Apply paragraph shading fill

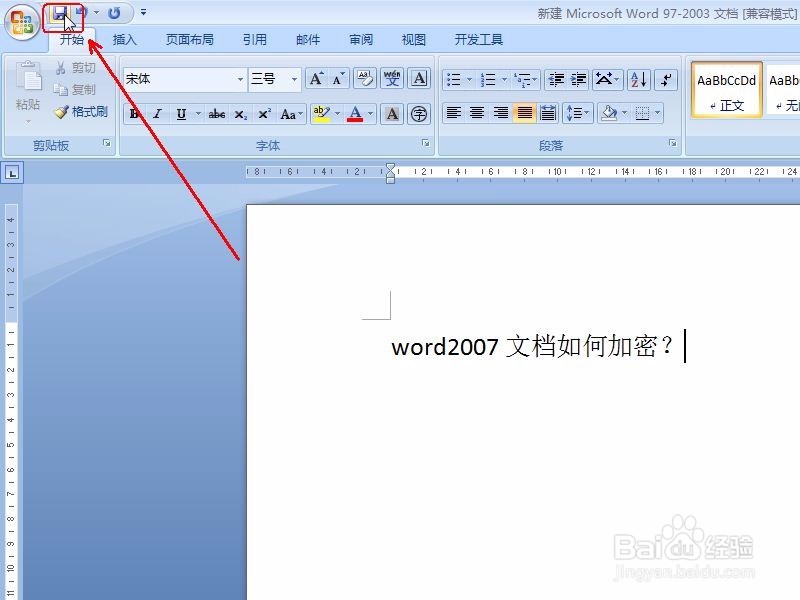click(609, 112)
